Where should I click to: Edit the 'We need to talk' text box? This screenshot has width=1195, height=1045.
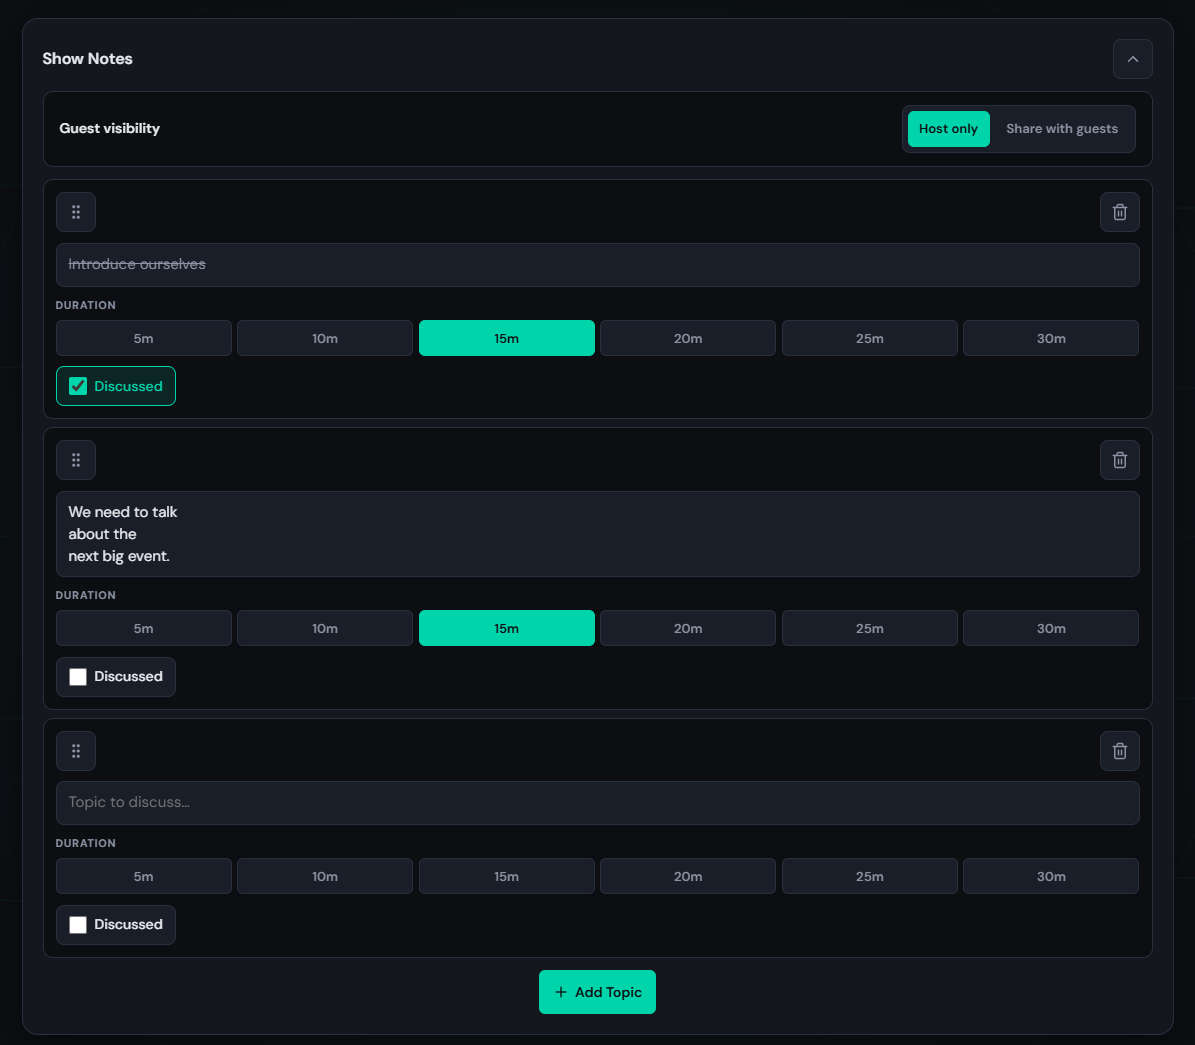(598, 534)
